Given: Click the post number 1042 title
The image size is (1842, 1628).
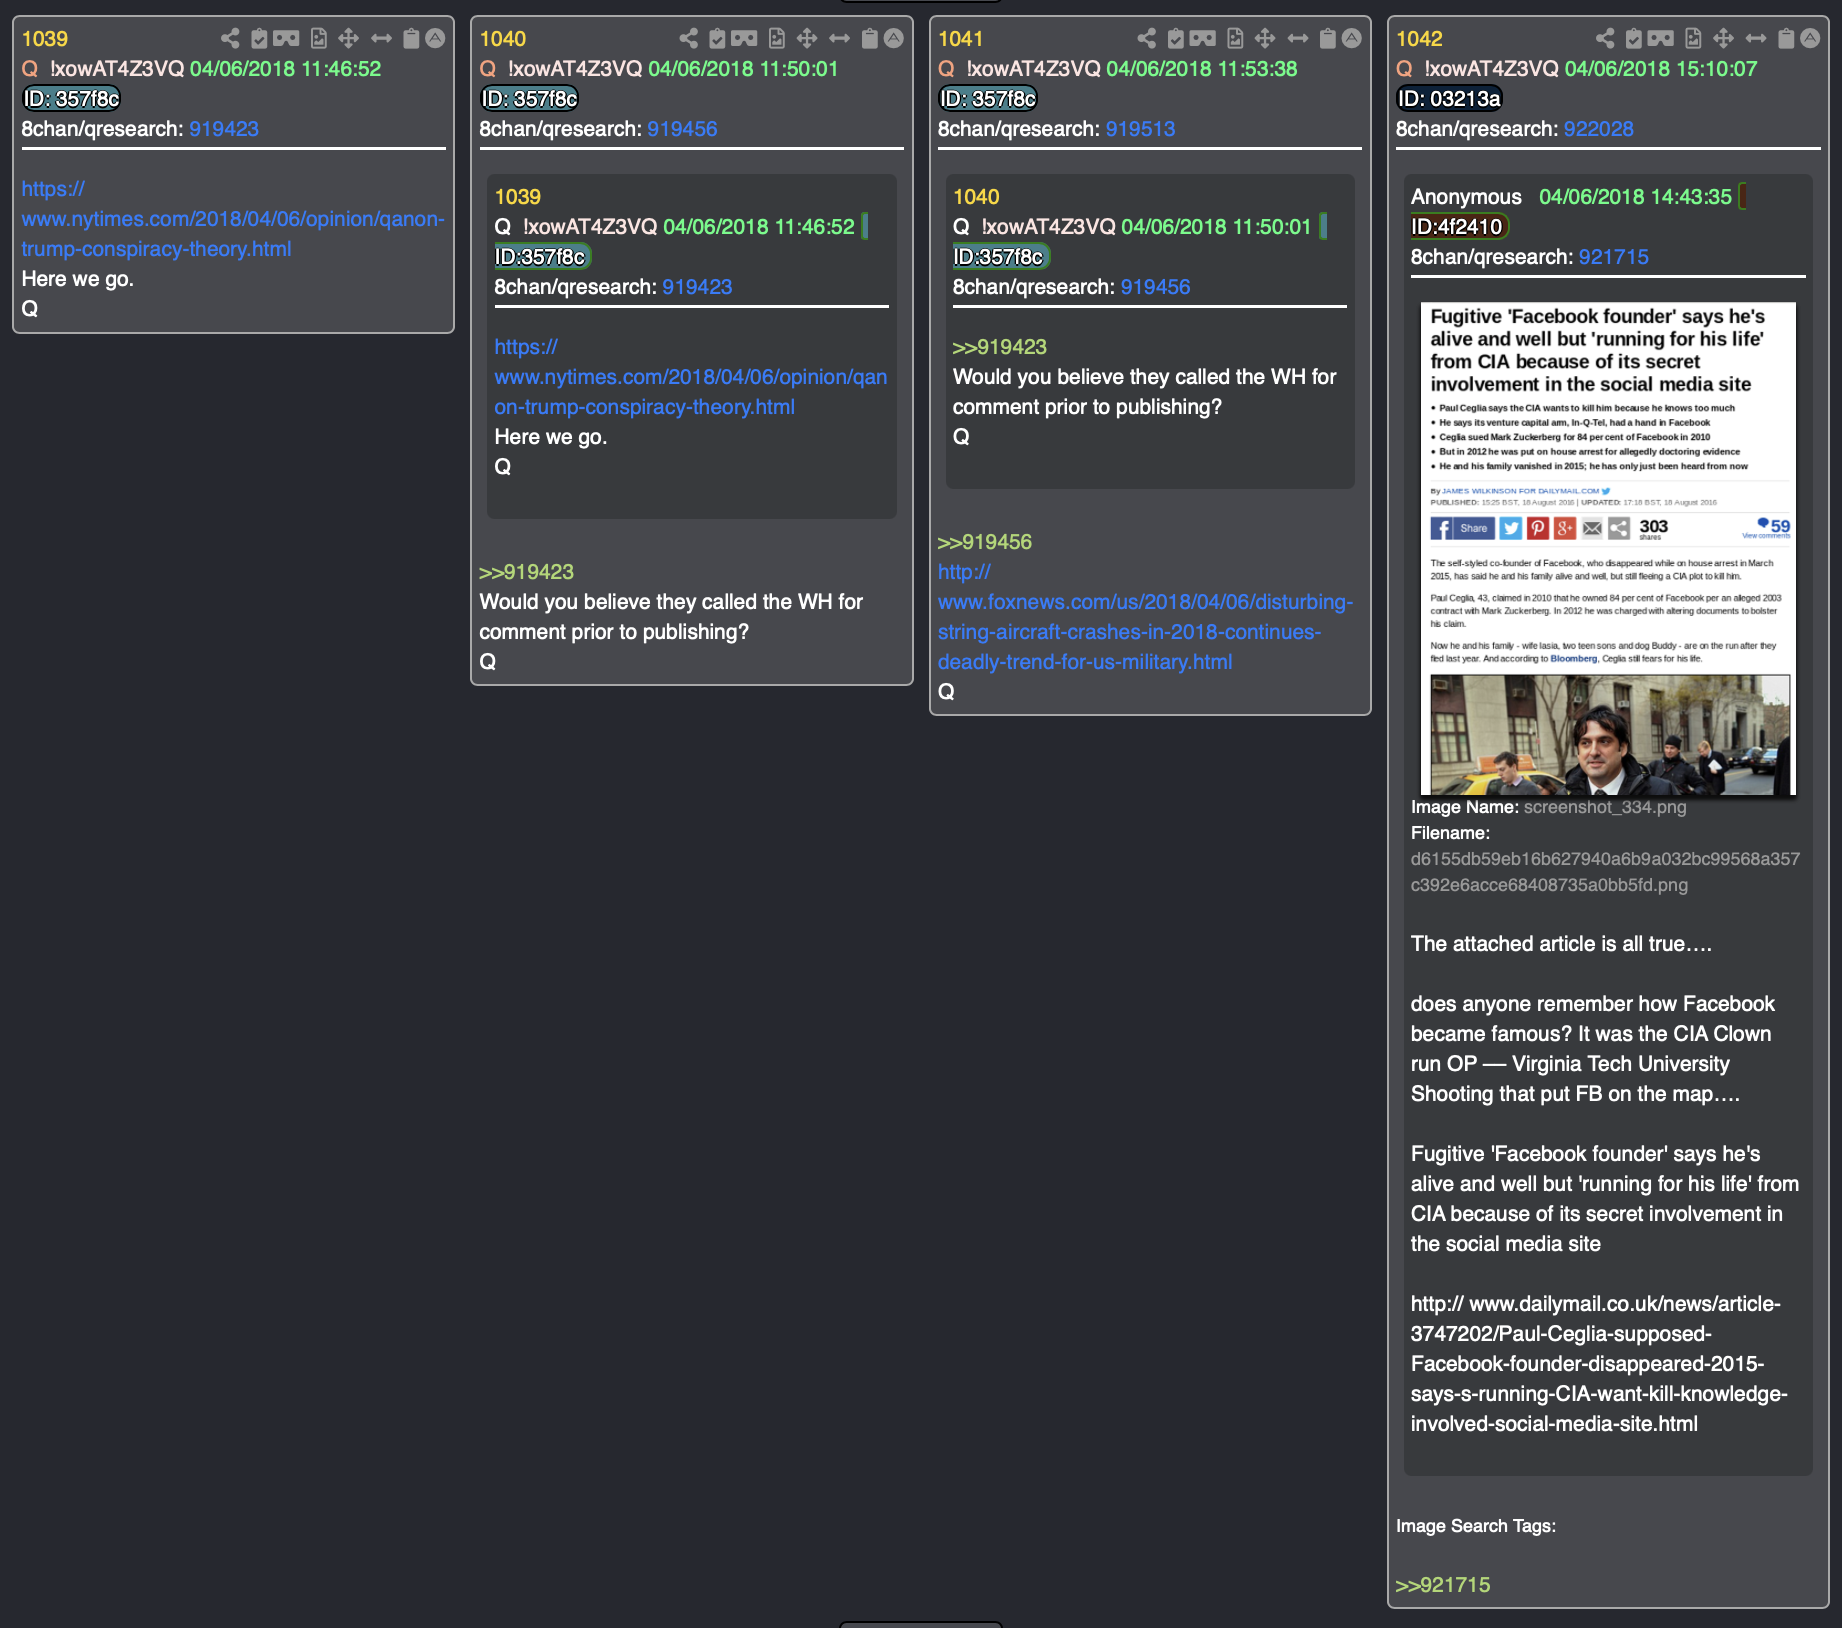Looking at the screenshot, I should (1419, 39).
